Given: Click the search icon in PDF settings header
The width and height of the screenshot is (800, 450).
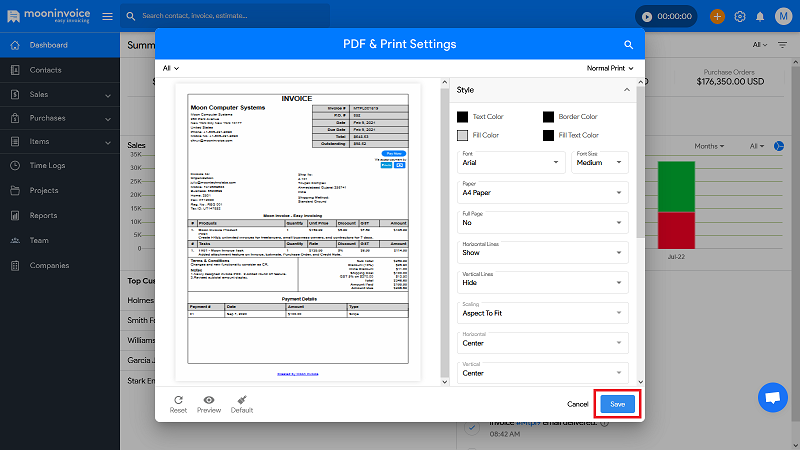Looking at the screenshot, I should tap(629, 44).
